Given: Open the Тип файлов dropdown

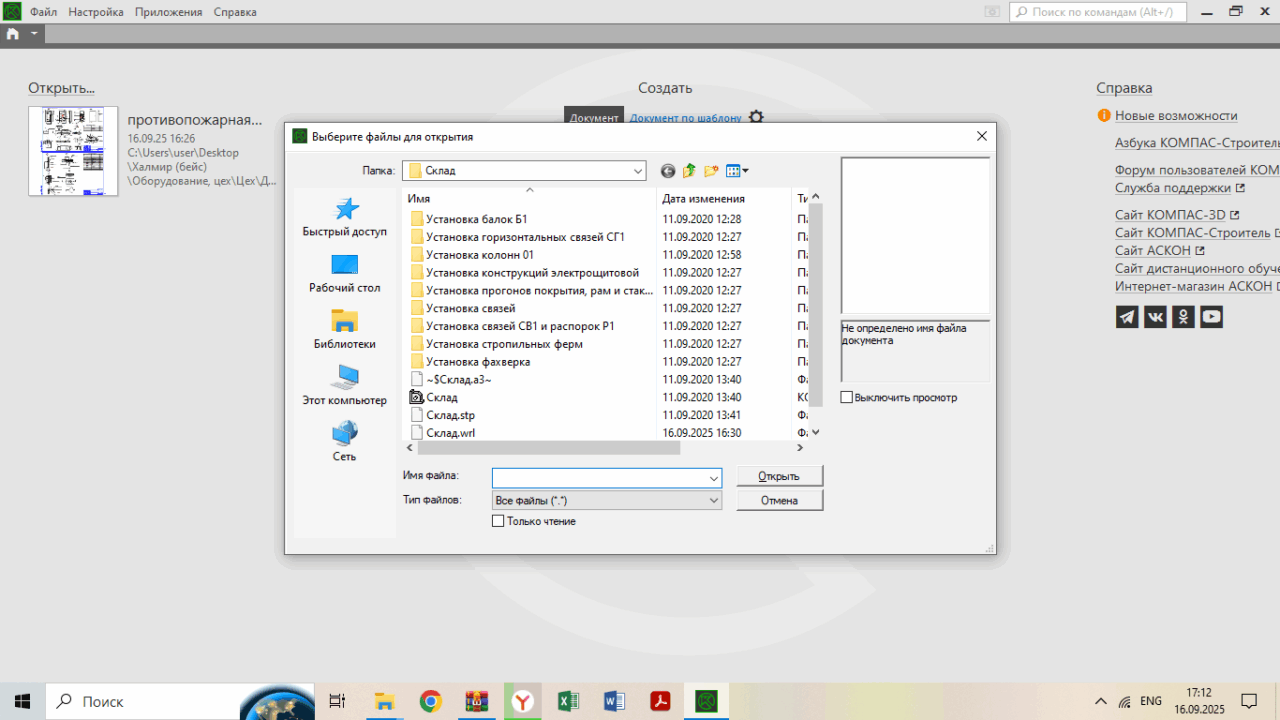Looking at the screenshot, I should pos(714,500).
